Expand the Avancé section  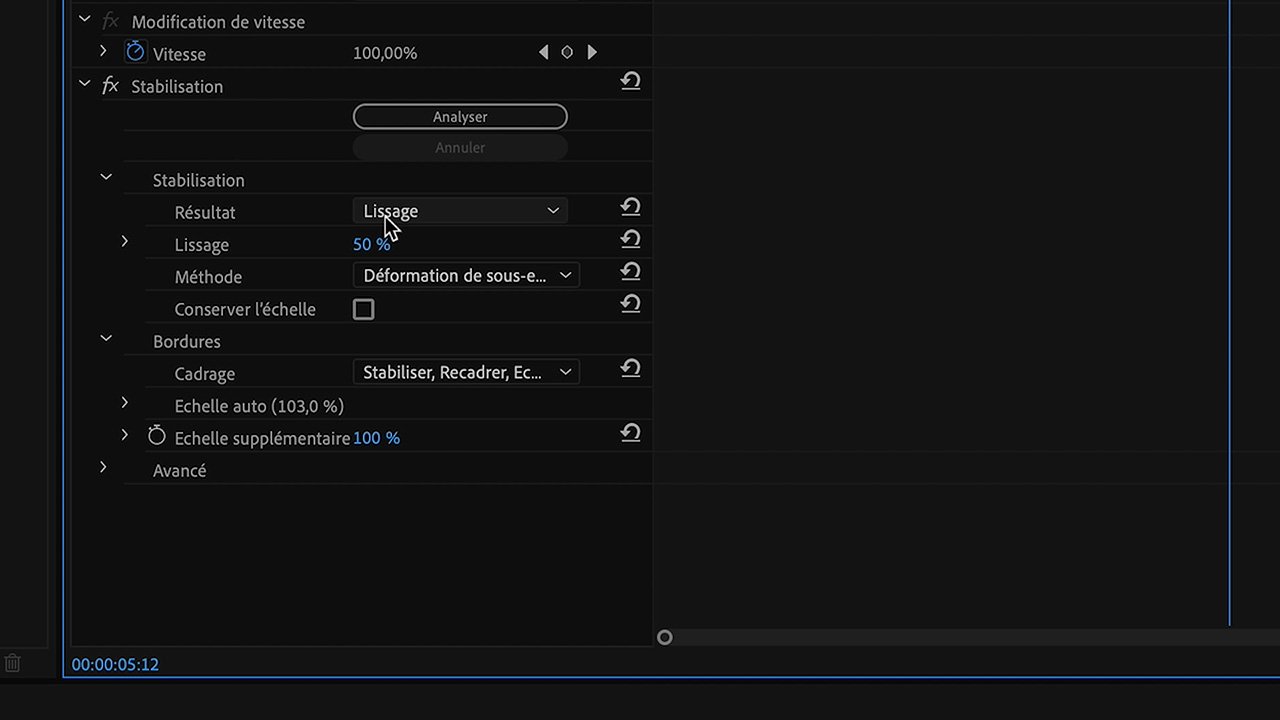(x=103, y=467)
